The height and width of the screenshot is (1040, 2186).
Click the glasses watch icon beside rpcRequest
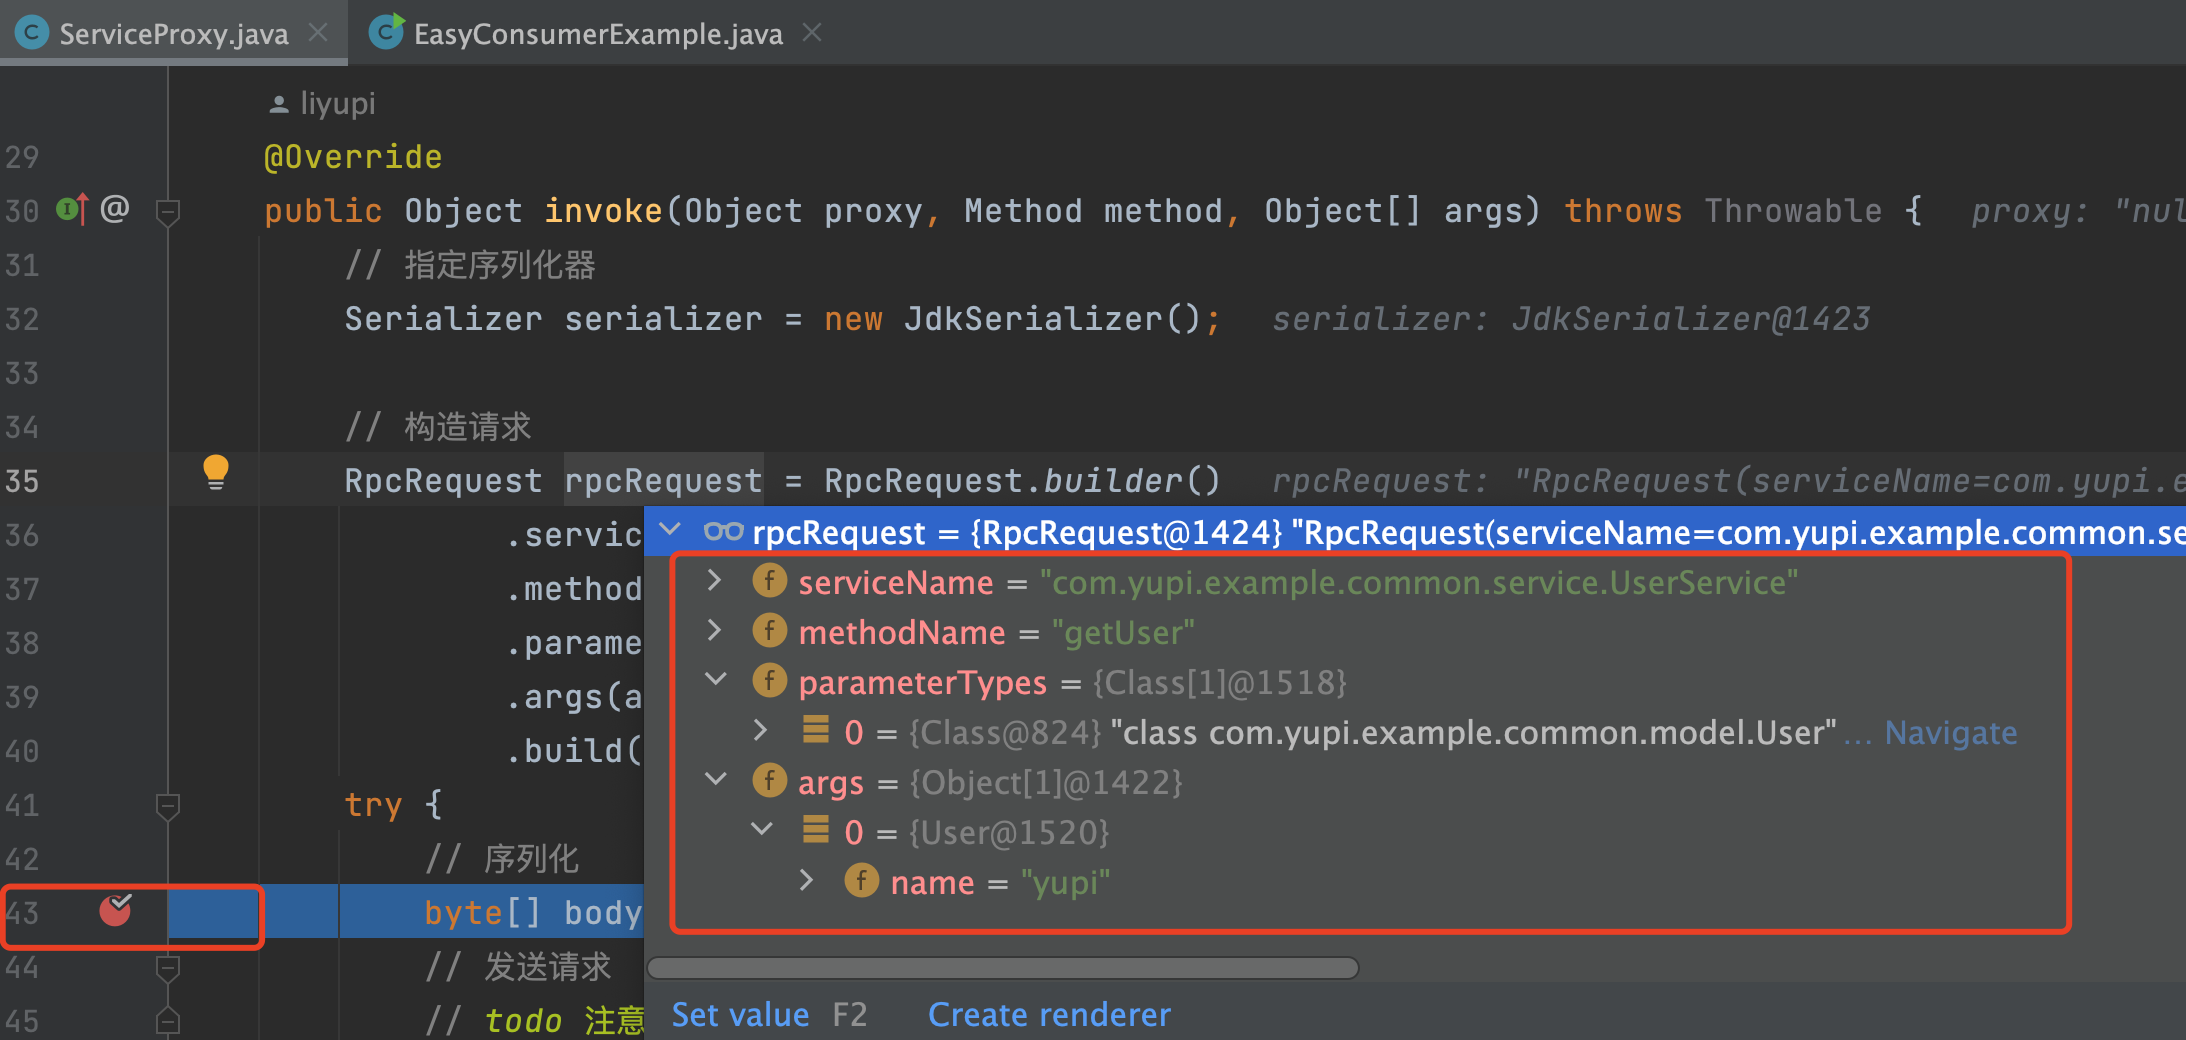click(x=723, y=531)
